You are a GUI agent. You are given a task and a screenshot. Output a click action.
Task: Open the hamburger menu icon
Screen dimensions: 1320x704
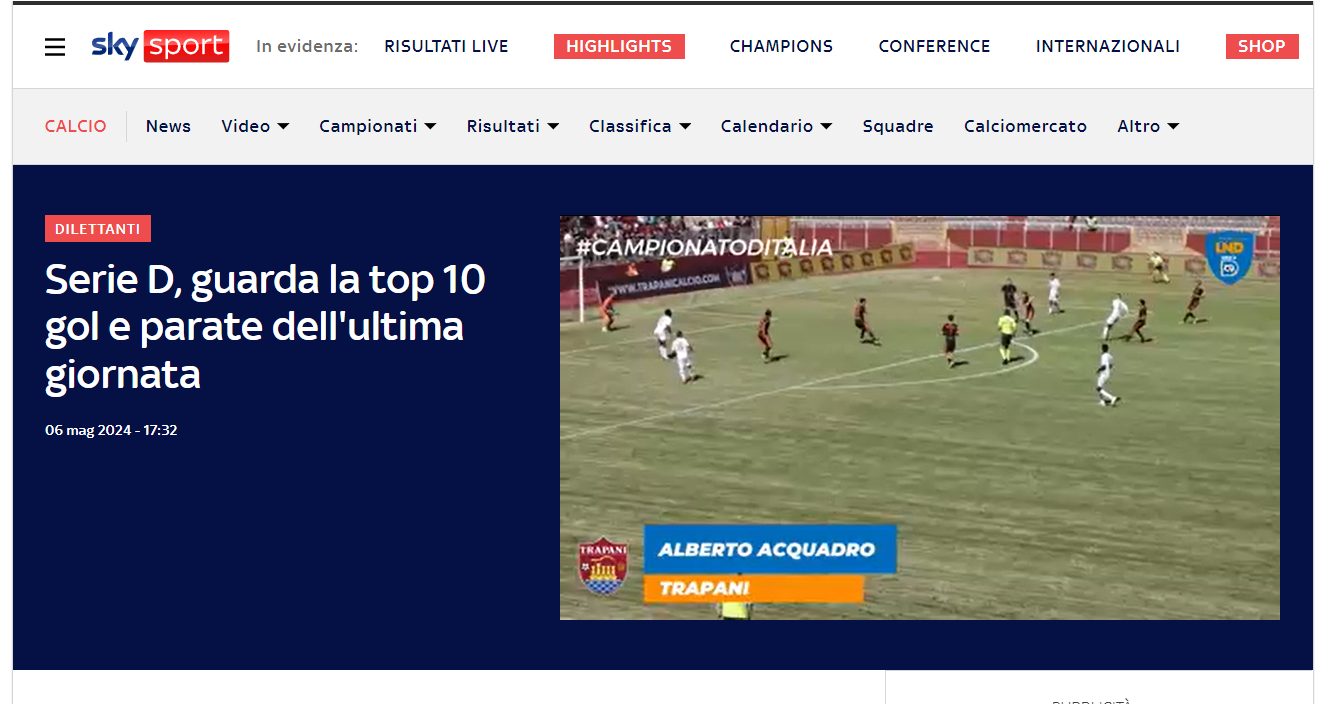pos(55,47)
